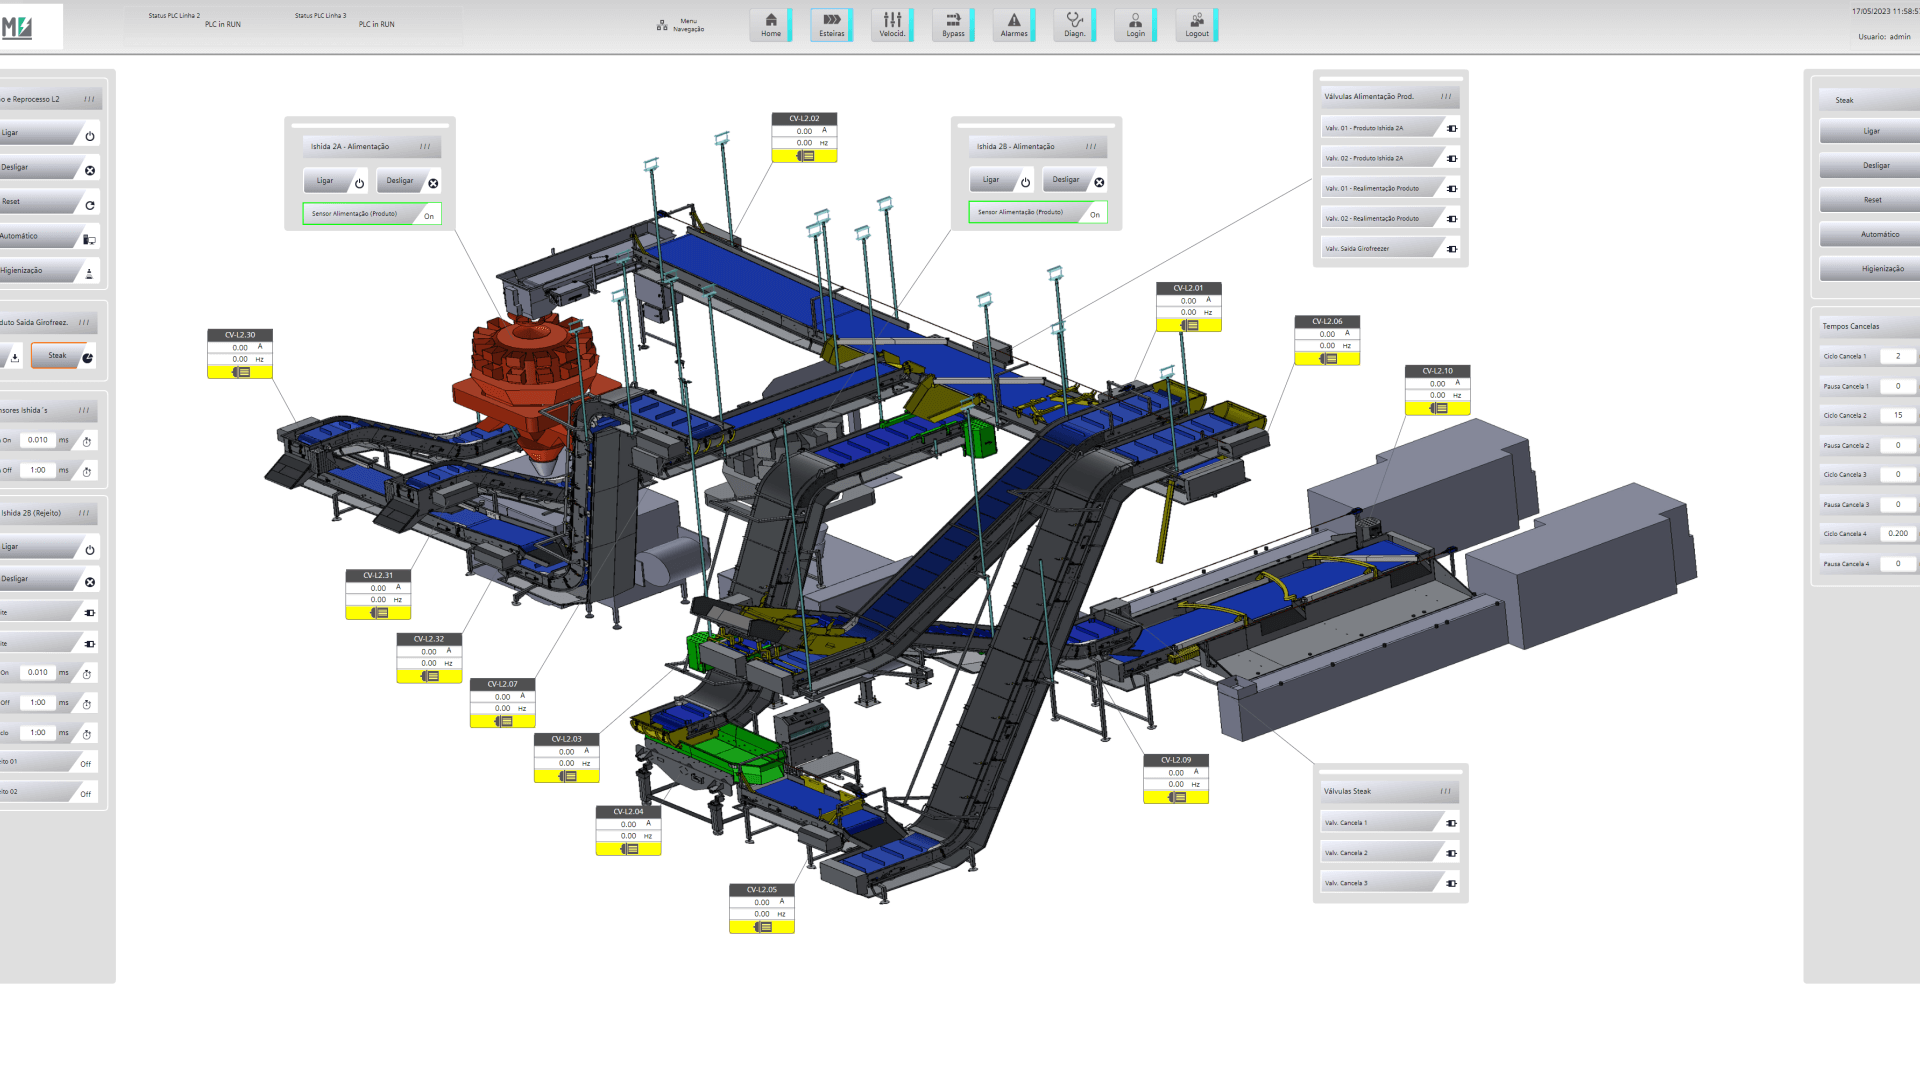This screenshot has width=1920, height=1080.
Task: Expand the Reprocesso L2 panel handle
Action: pyautogui.click(x=89, y=99)
